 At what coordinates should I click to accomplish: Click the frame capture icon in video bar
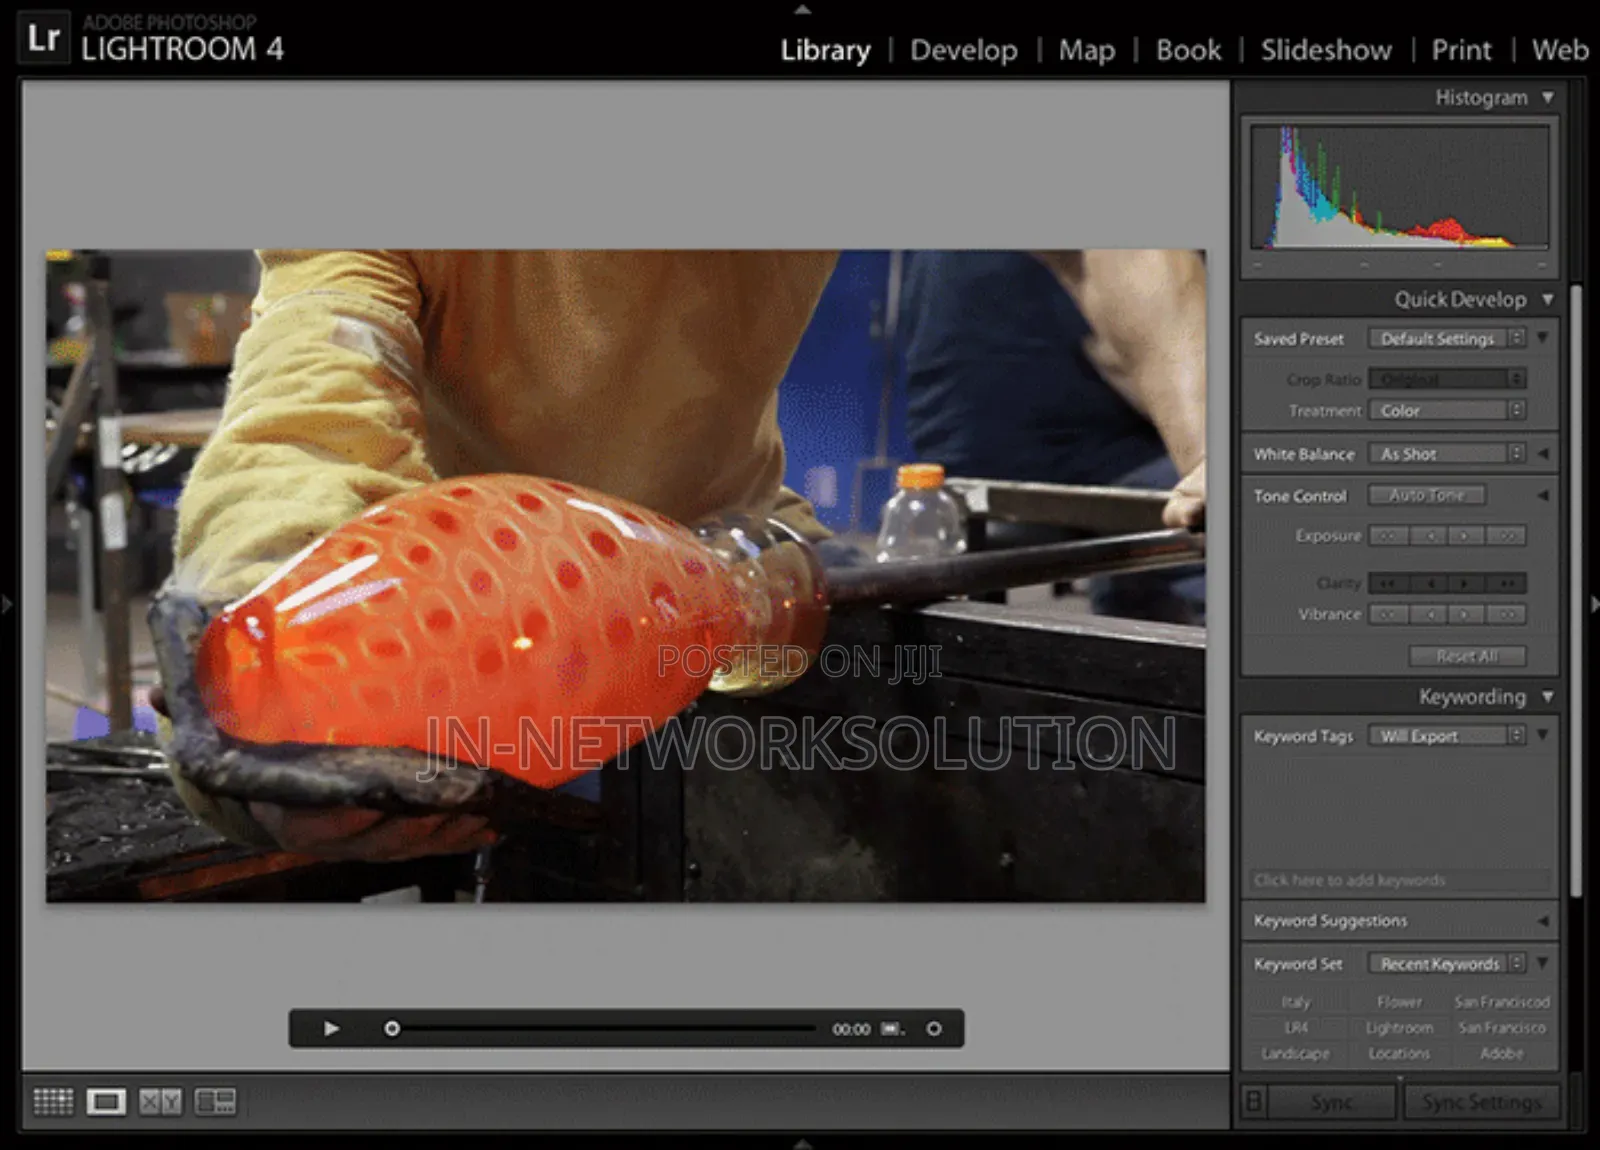pyautogui.click(x=892, y=1028)
